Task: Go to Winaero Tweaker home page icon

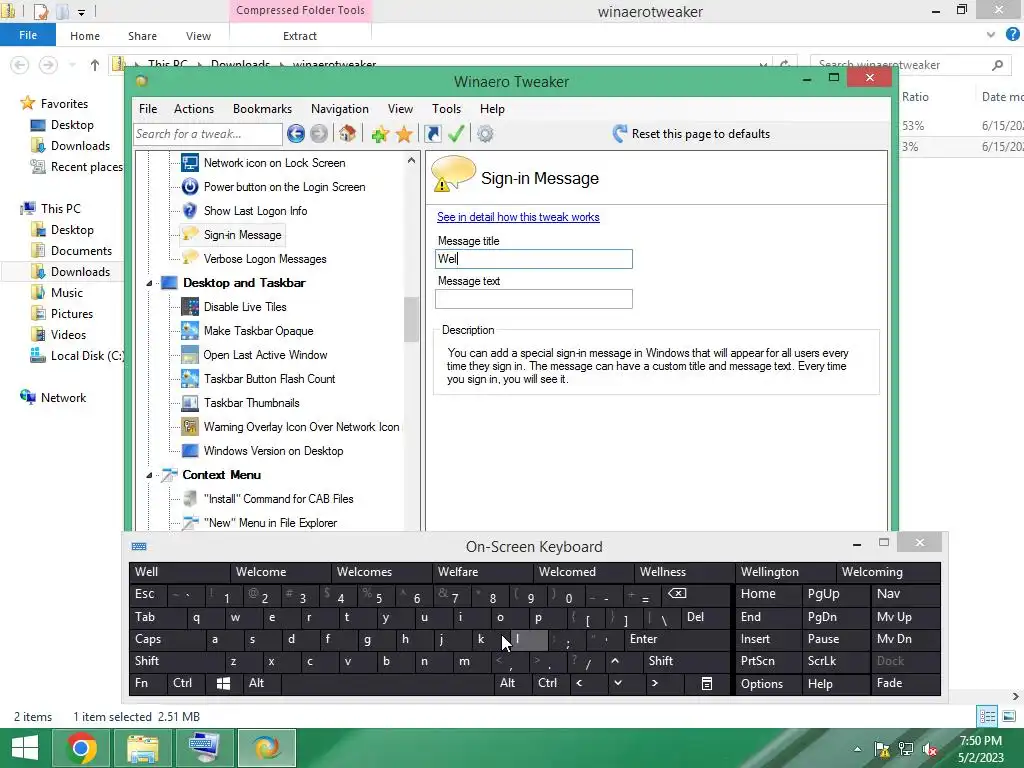Action: 347,134
